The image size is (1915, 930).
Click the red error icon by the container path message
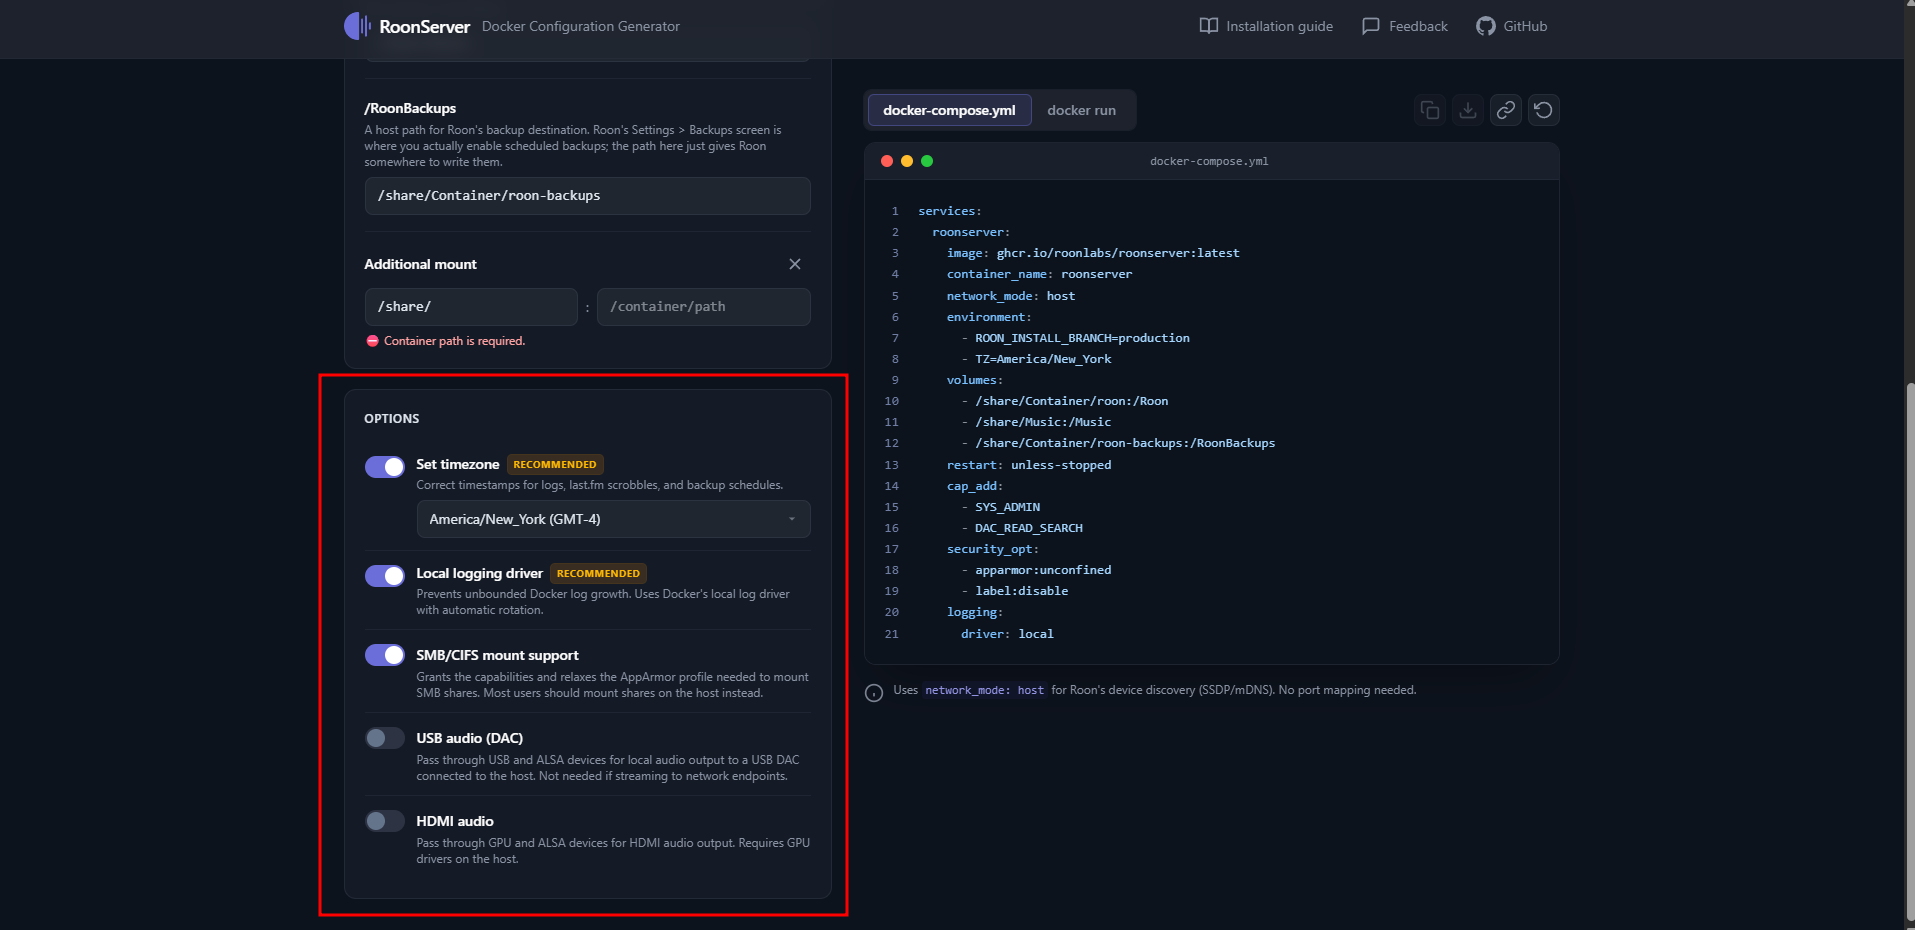point(372,341)
